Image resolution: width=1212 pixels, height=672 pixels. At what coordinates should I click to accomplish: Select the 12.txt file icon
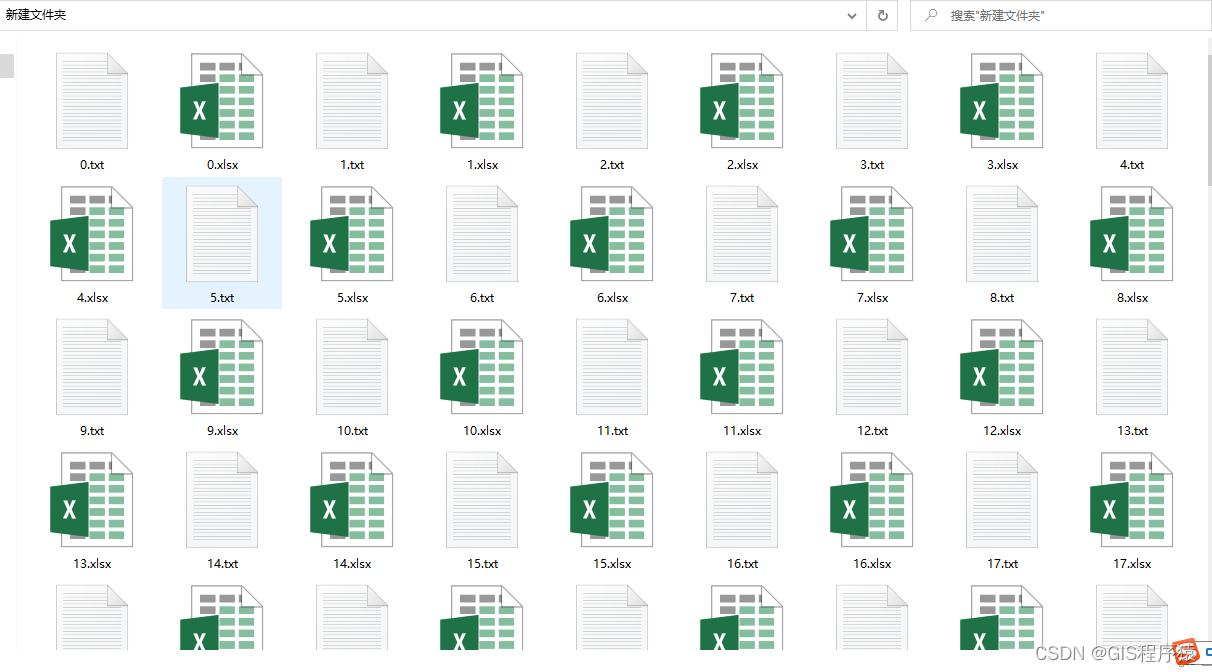872,367
